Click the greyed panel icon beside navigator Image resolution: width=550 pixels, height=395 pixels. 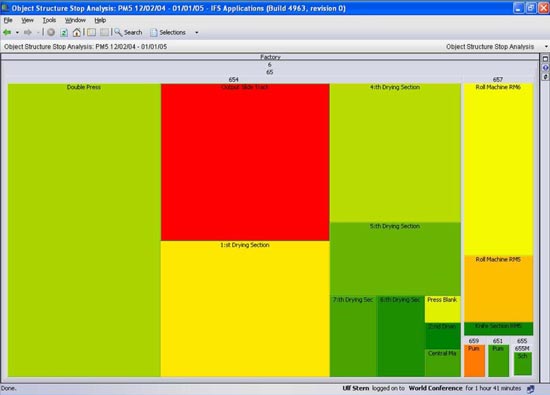click(x=104, y=32)
